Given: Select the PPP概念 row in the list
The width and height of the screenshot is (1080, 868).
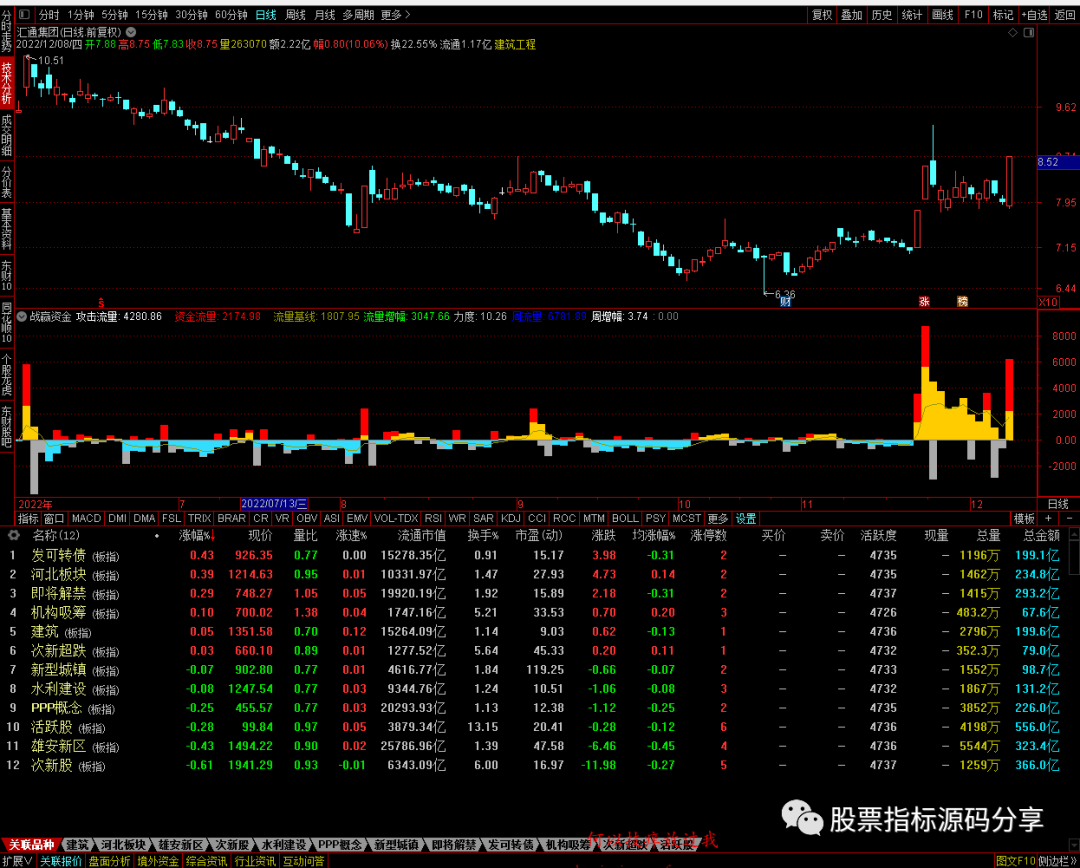Looking at the screenshot, I should (x=539, y=707).
